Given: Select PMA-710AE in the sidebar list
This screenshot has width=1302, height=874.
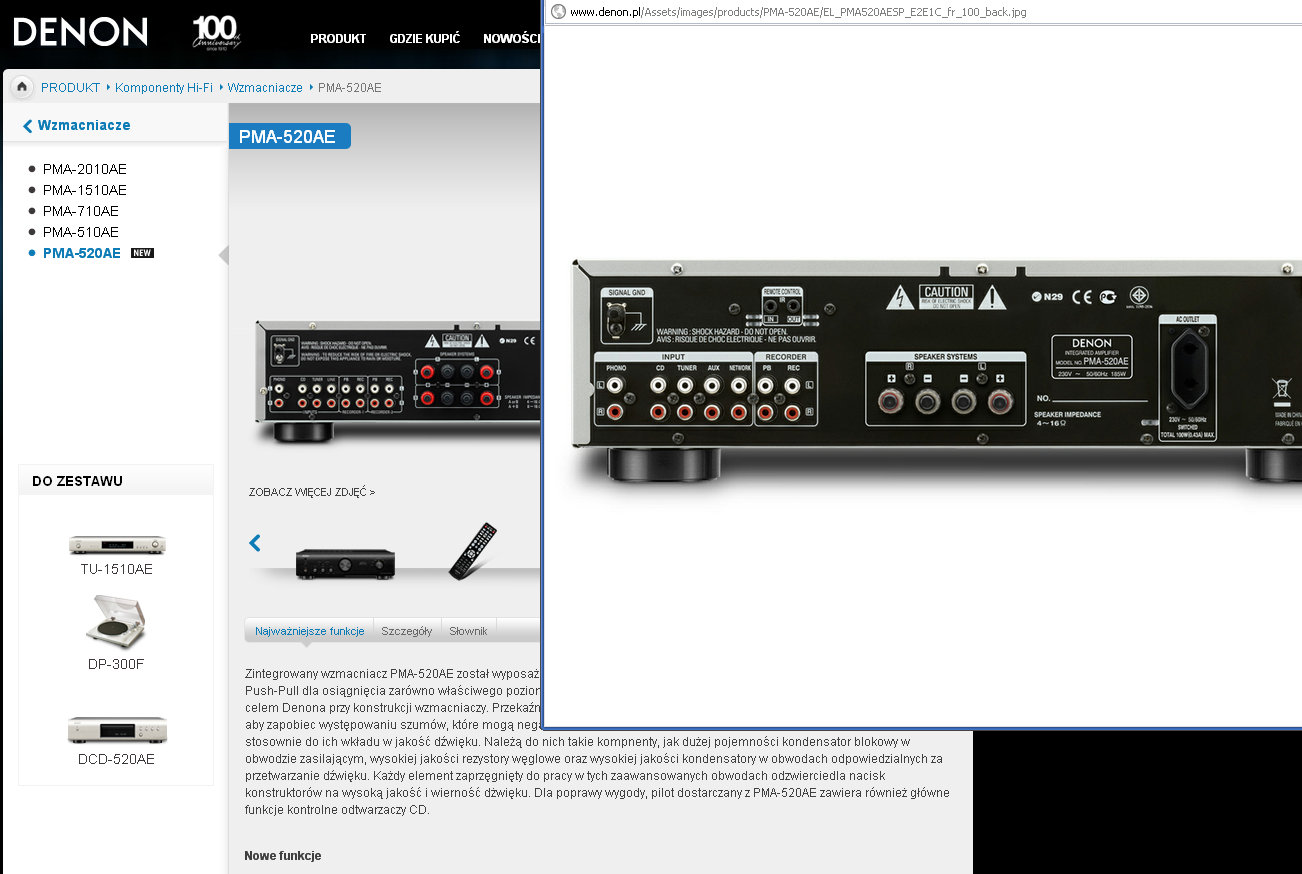Looking at the screenshot, I should (80, 211).
